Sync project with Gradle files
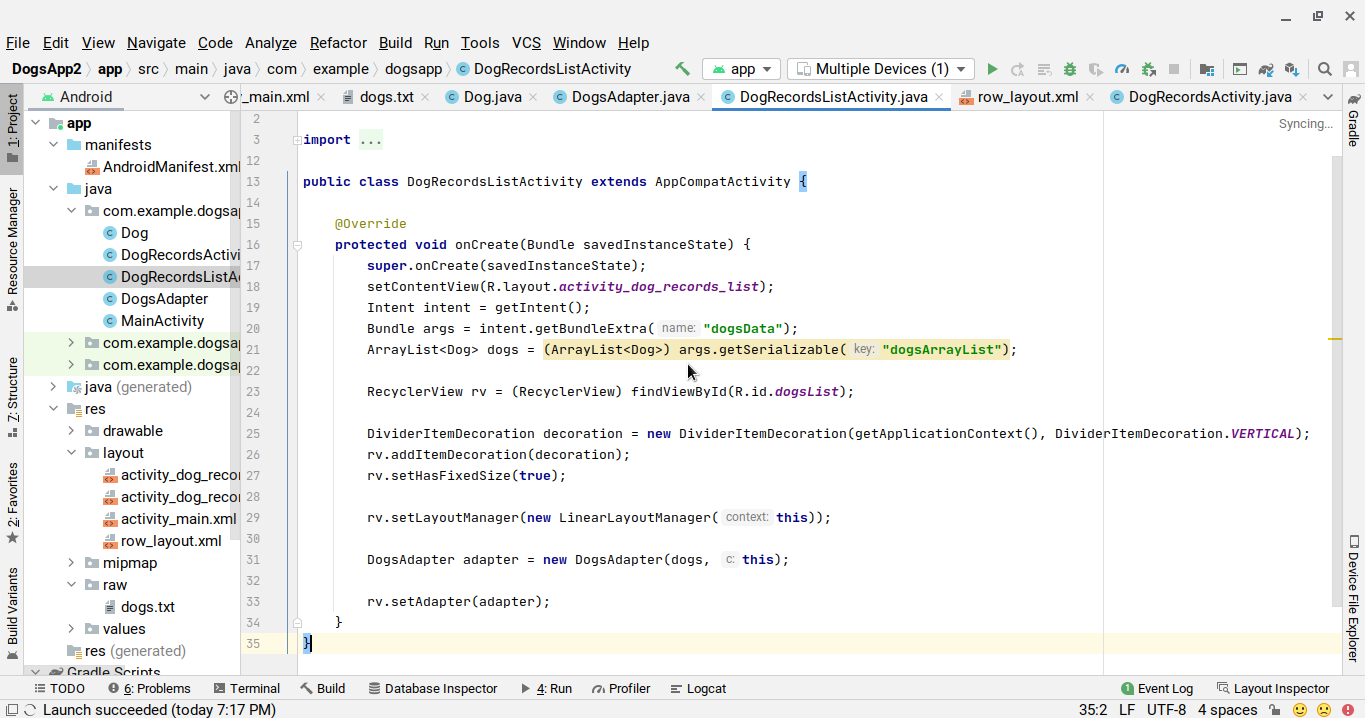This screenshot has height=718, width=1365. (1265, 69)
